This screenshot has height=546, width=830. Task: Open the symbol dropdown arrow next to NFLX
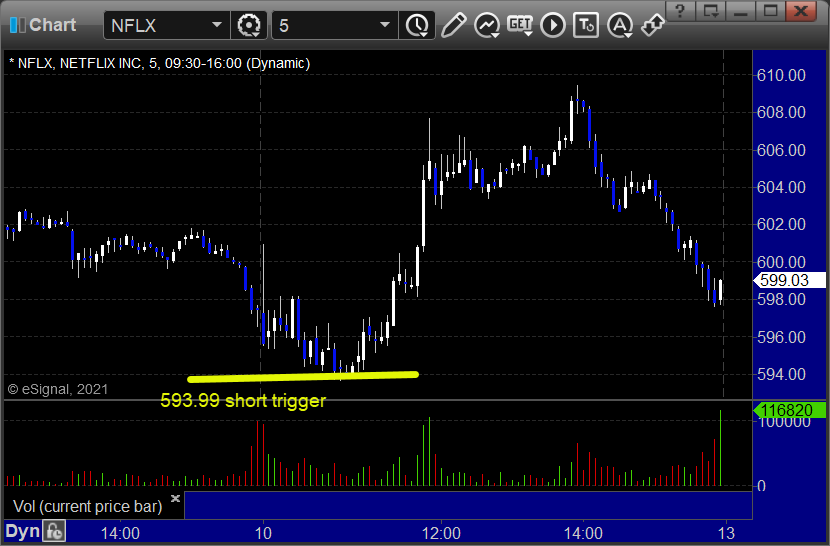coord(216,25)
